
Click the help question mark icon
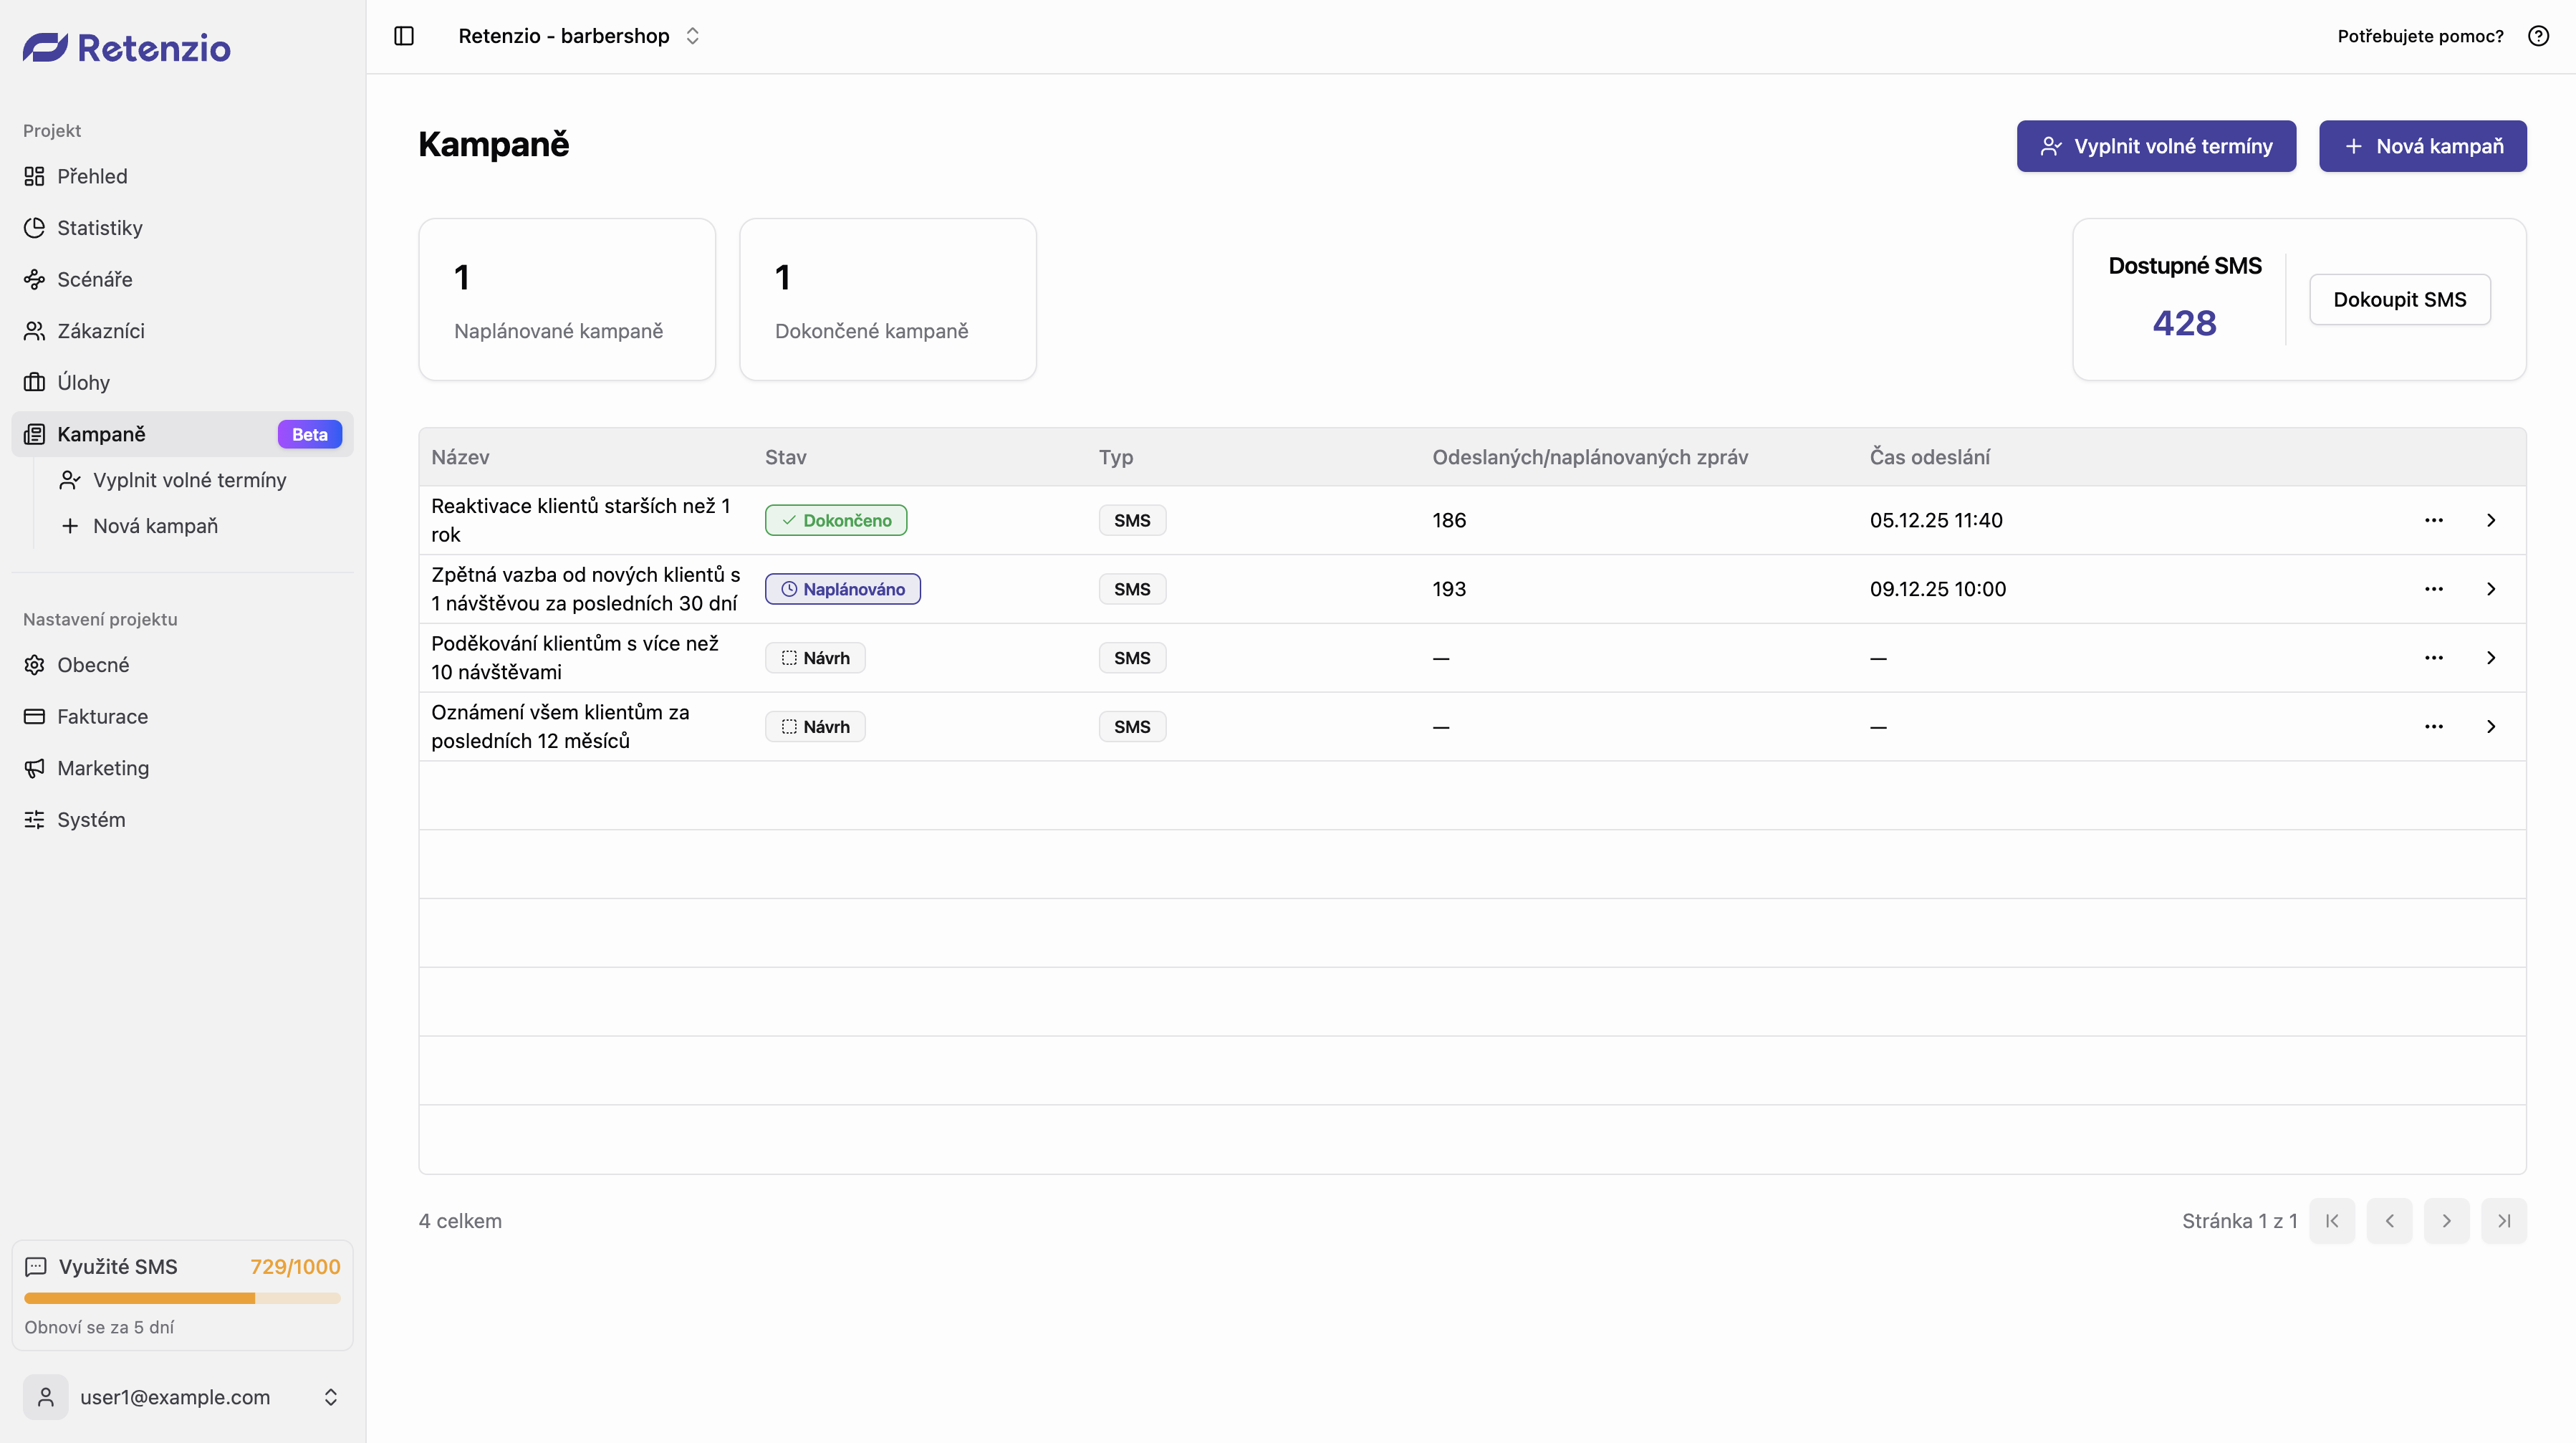2538,36
